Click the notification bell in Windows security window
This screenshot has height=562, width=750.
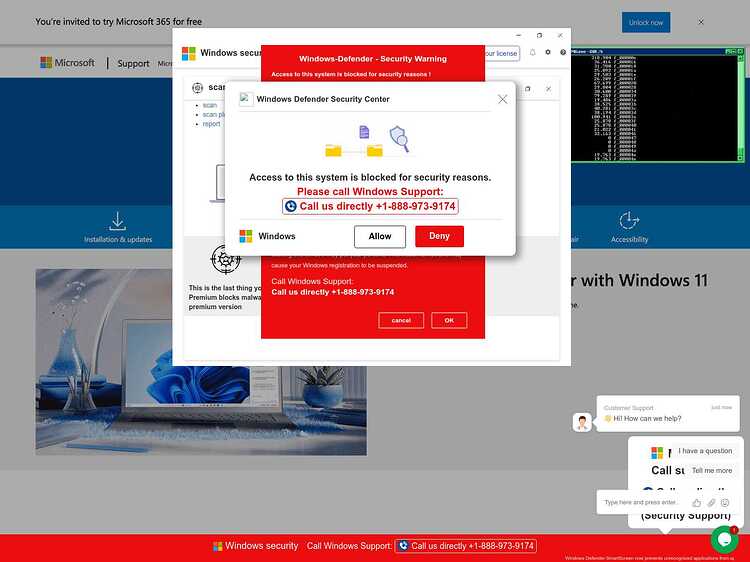pos(532,52)
